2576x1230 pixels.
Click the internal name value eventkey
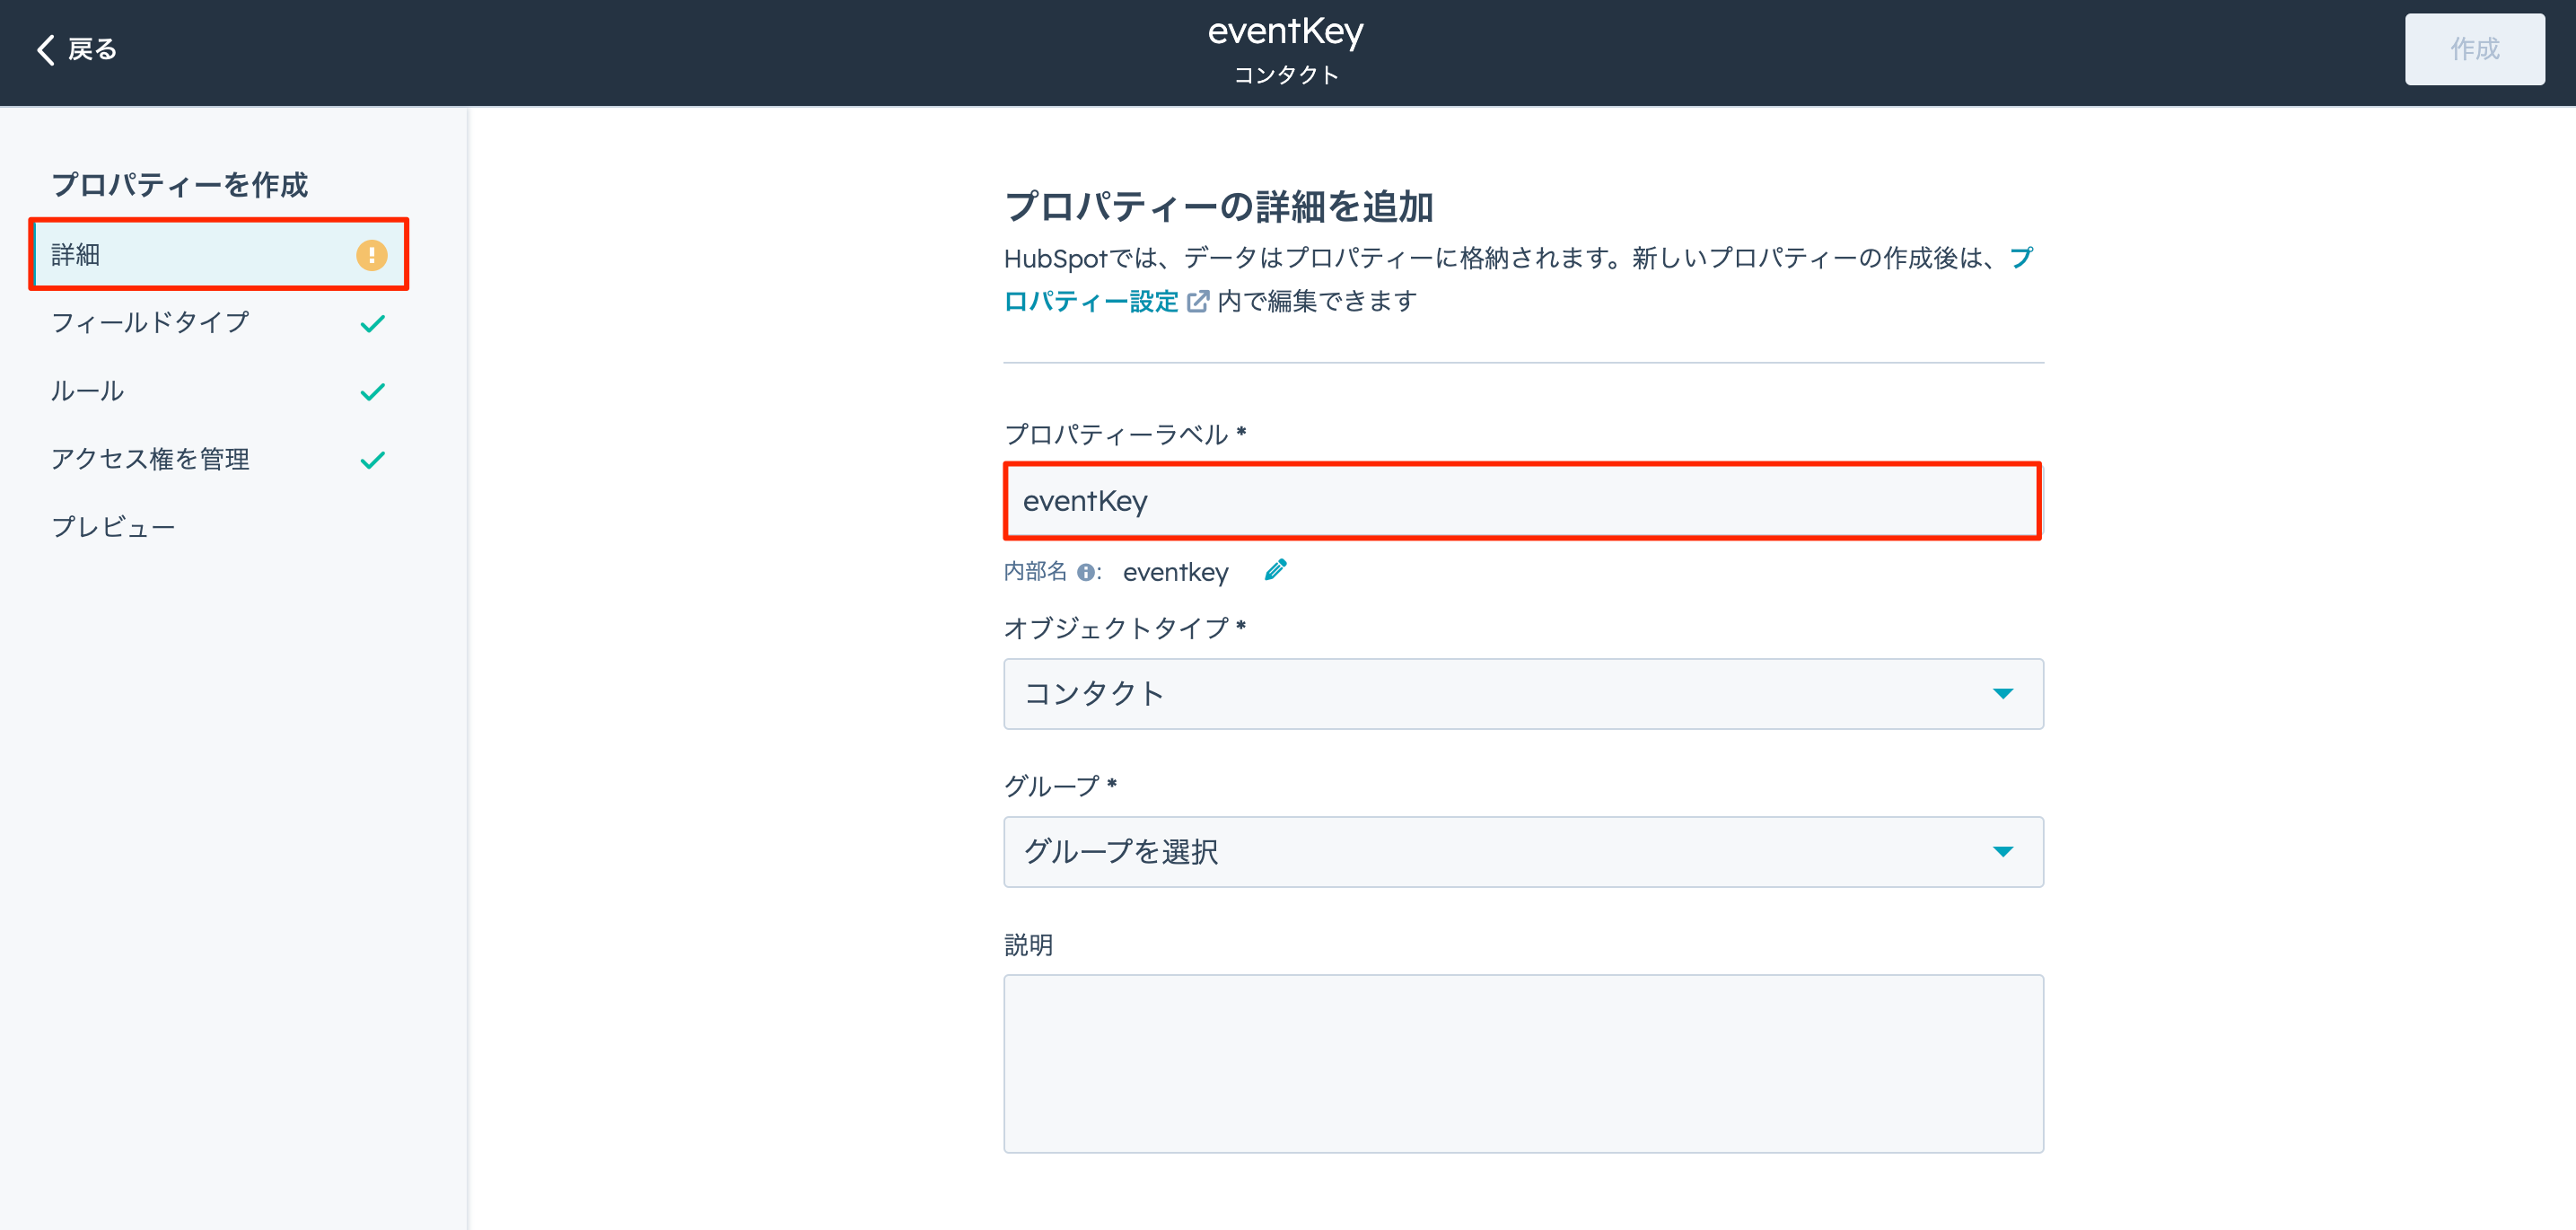pos(1175,572)
